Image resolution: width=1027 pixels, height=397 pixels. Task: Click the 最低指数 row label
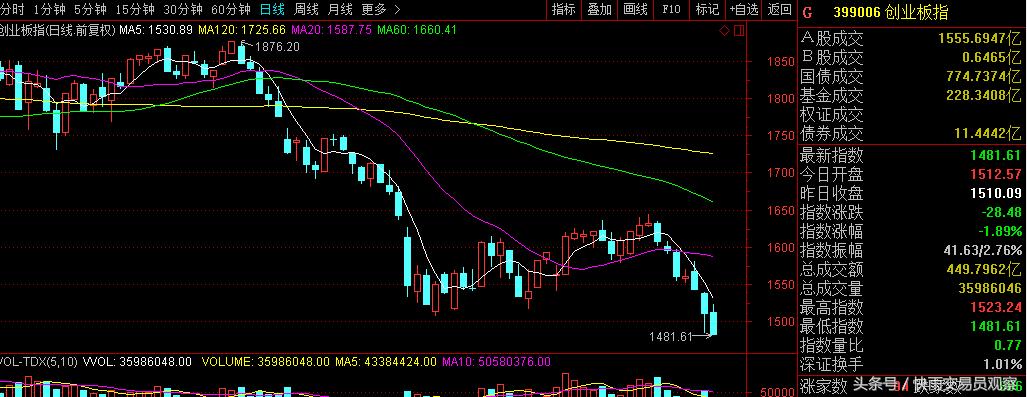pos(831,326)
